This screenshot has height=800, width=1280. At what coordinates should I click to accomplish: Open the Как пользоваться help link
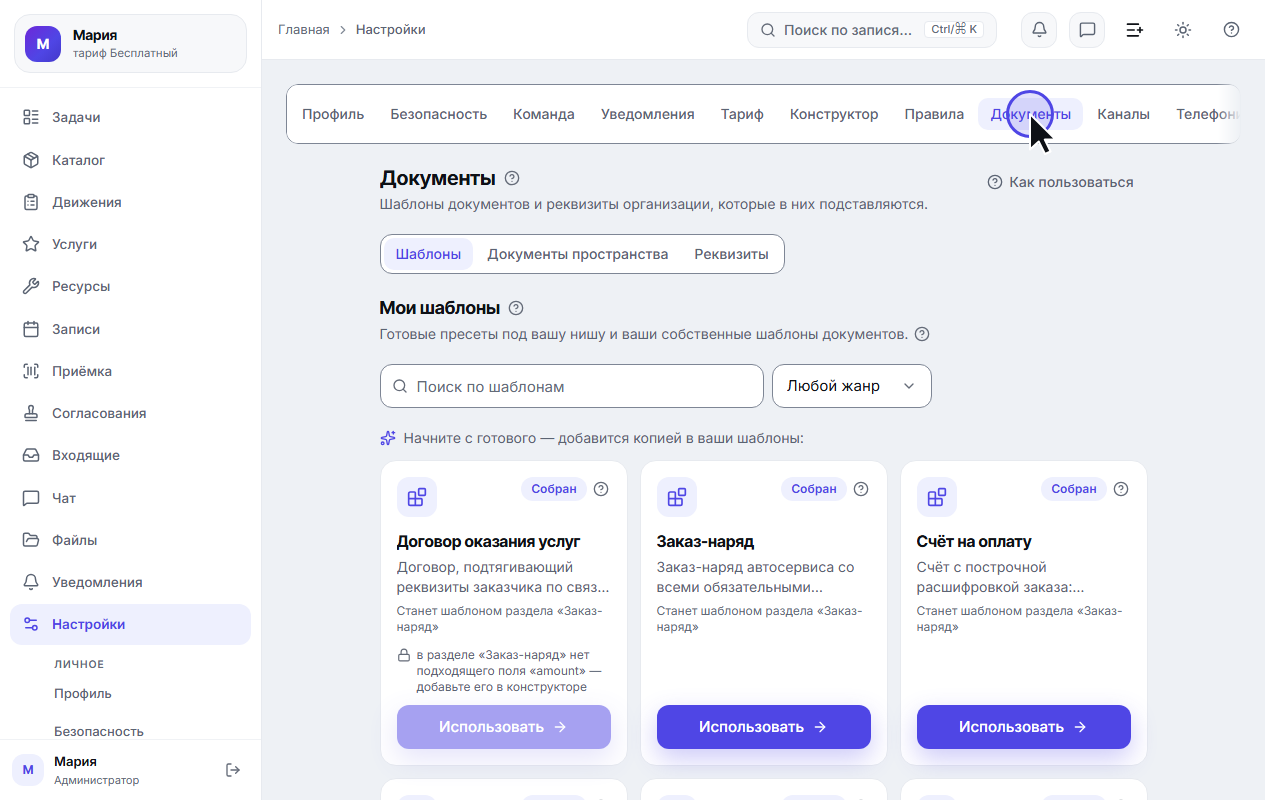coord(1060,182)
